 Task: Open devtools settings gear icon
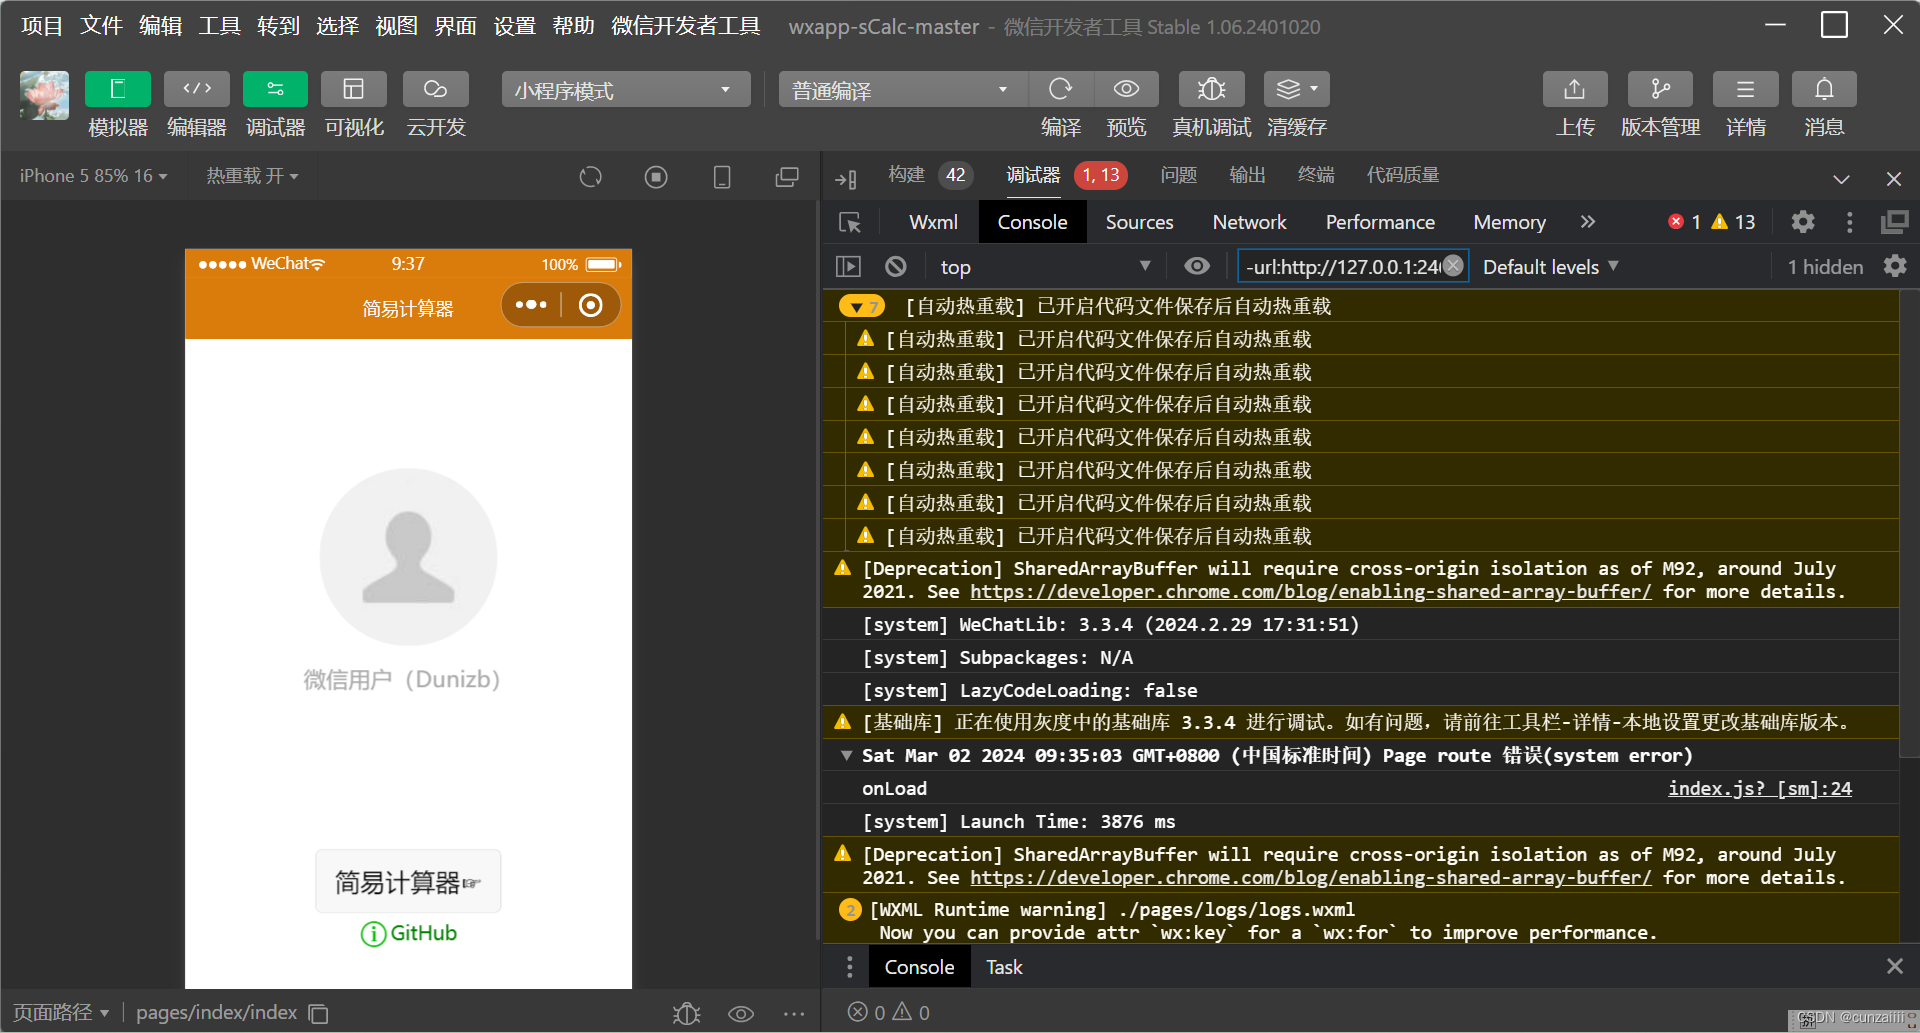(1803, 222)
